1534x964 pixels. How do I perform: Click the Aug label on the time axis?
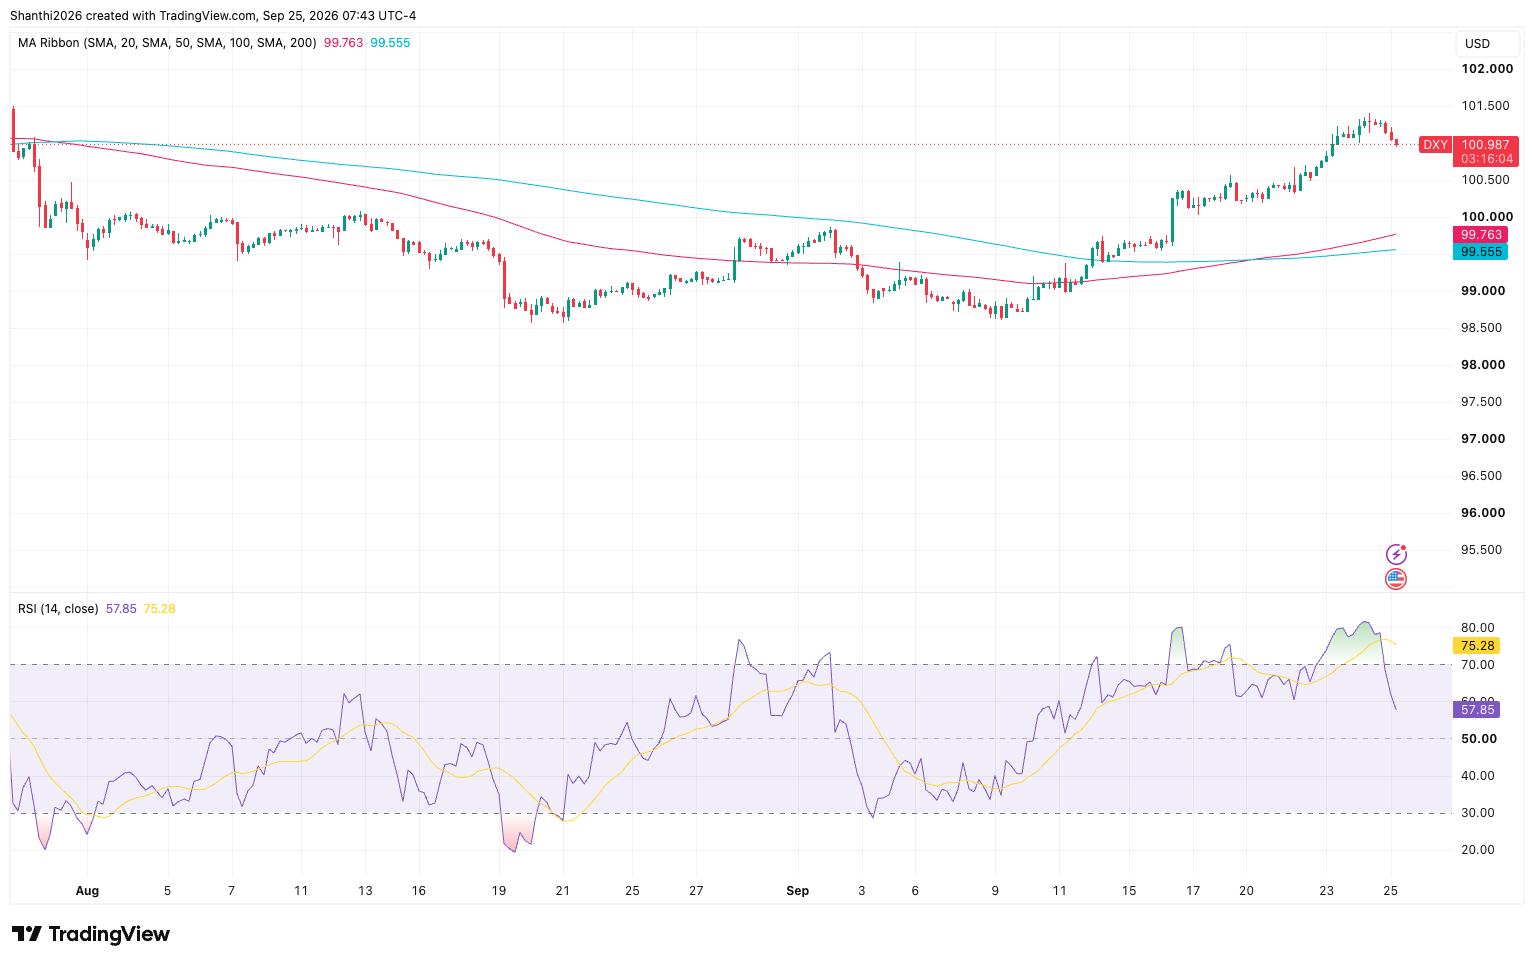[x=87, y=890]
